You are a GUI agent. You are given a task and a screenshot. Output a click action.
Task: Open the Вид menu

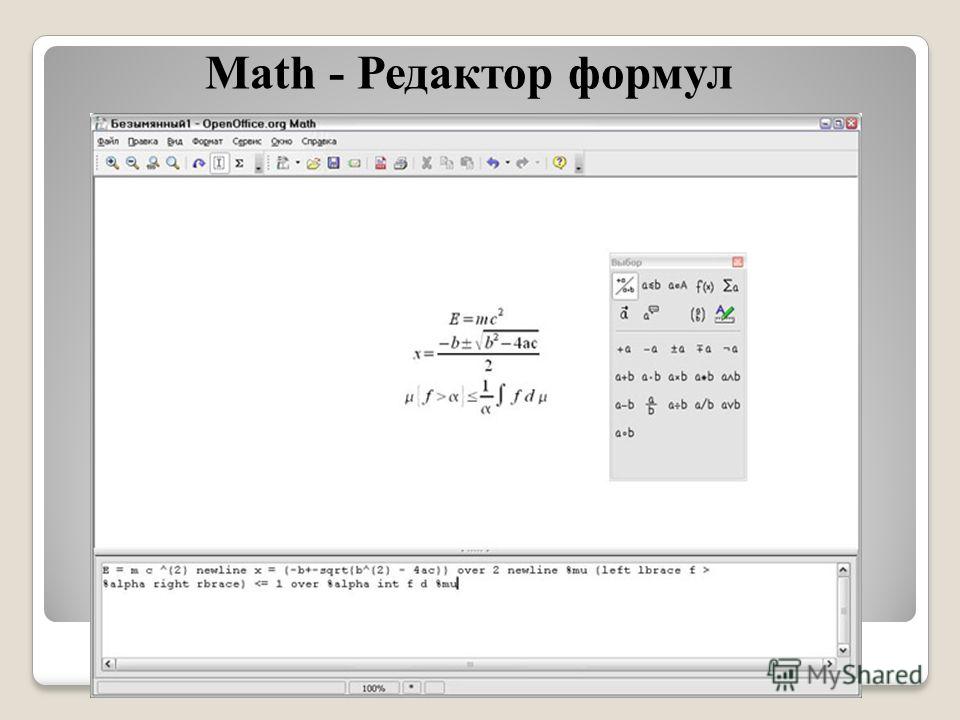point(174,141)
